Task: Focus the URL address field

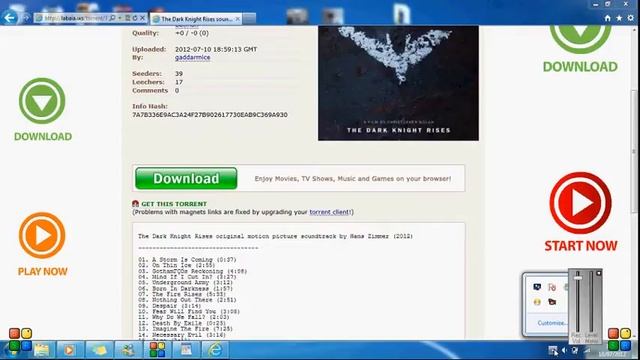Action: click(x=76, y=18)
